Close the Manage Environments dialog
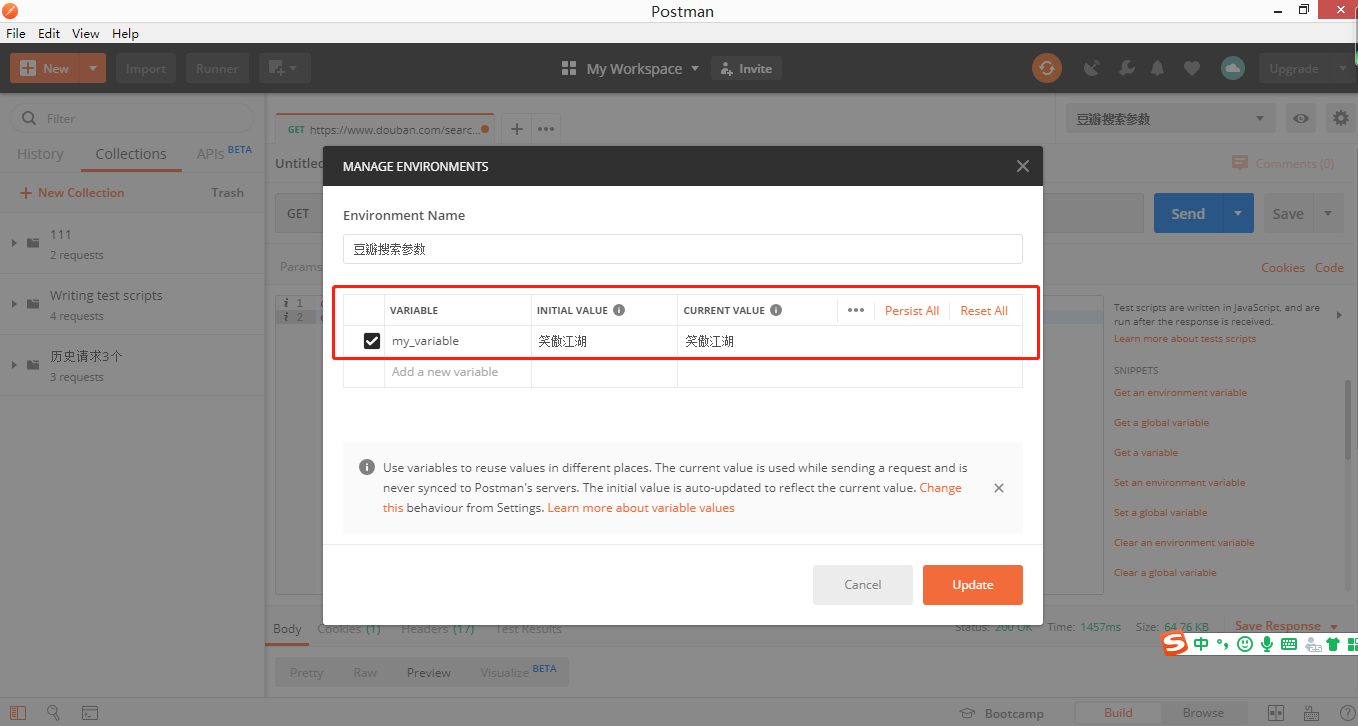Viewport: 1358px width, 726px height. 1022,166
